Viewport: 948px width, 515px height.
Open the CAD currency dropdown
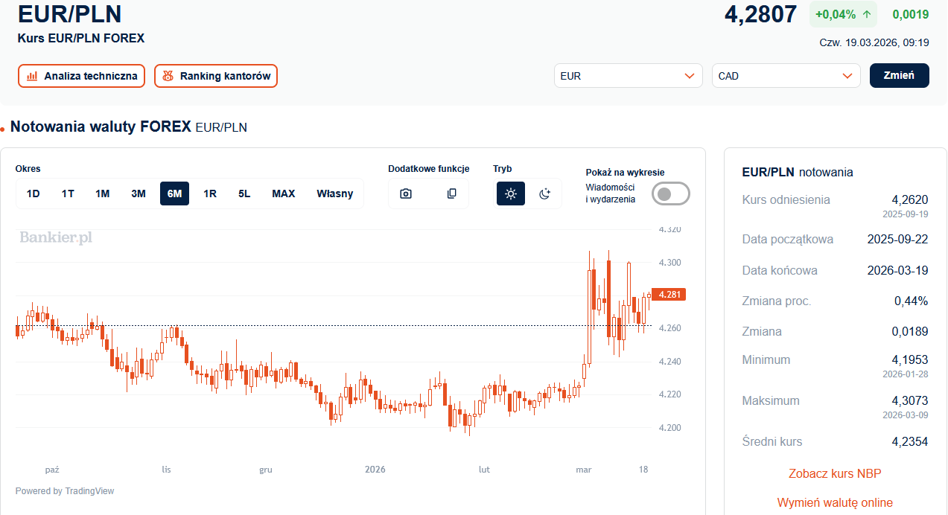tap(786, 76)
